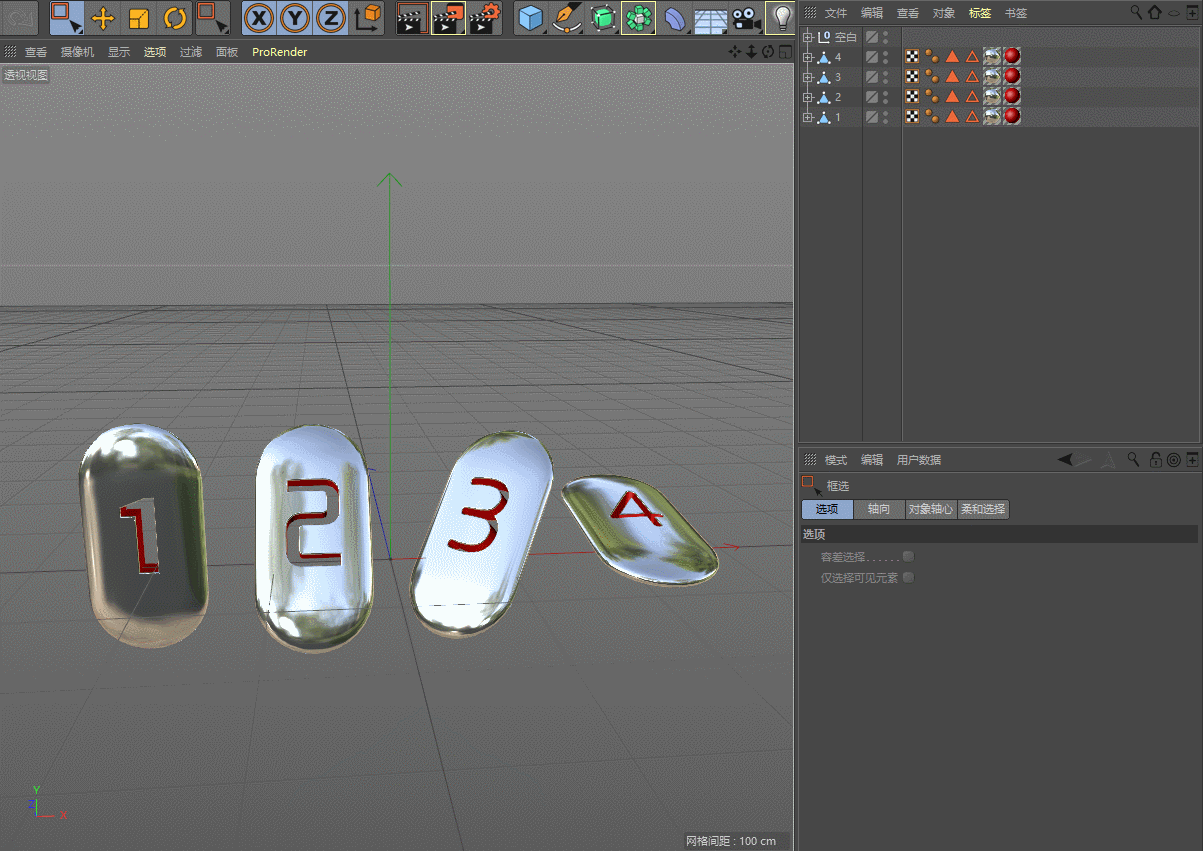
Task: Add a floor environment object
Action: 710,19
